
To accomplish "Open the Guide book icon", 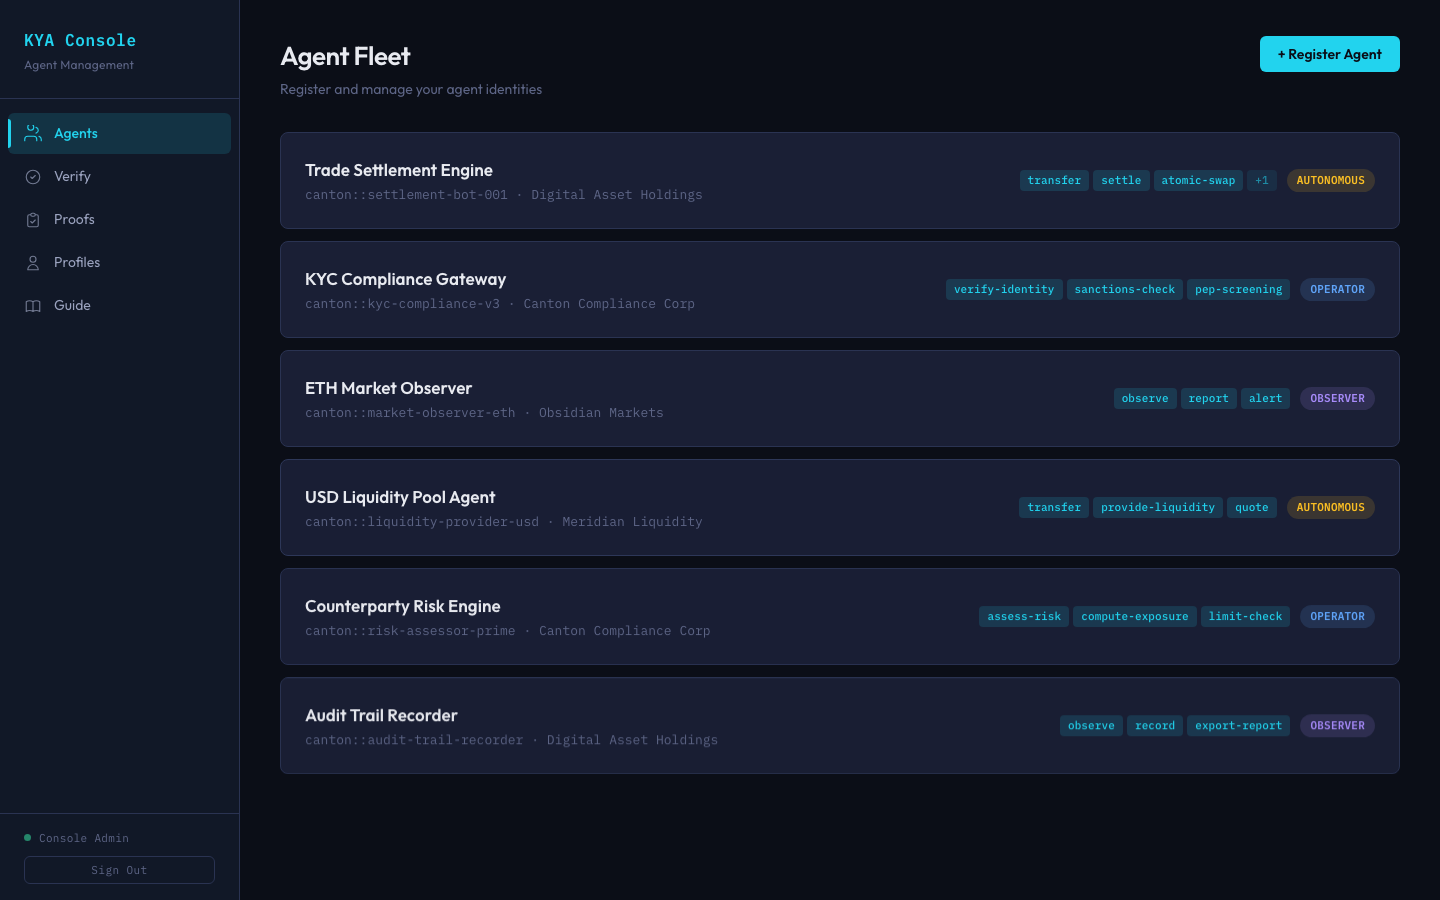I will (x=32, y=305).
